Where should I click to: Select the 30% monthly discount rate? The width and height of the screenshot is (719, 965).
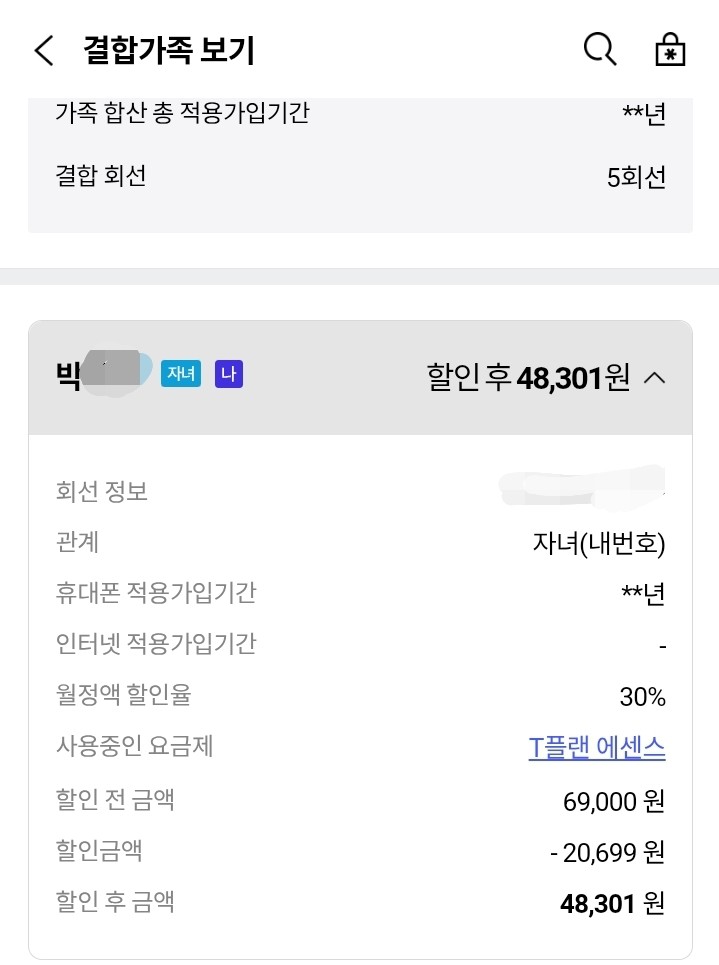pos(642,697)
